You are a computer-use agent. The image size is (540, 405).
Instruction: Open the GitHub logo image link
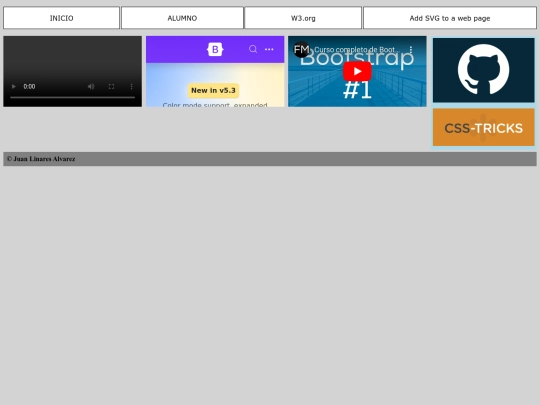pyautogui.click(x=484, y=70)
